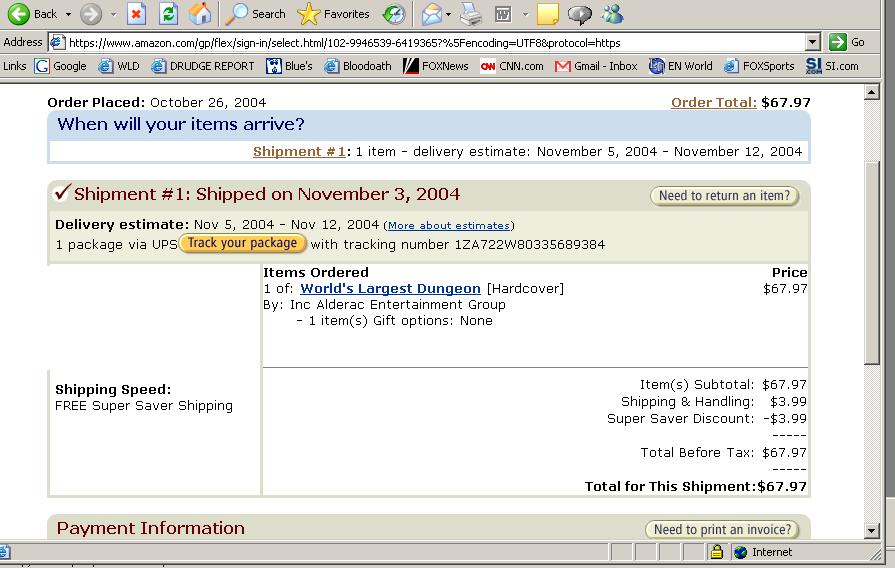Image resolution: width=895 pixels, height=568 pixels.
Task: Open the More about estimates link
Action: click(449, 225)
